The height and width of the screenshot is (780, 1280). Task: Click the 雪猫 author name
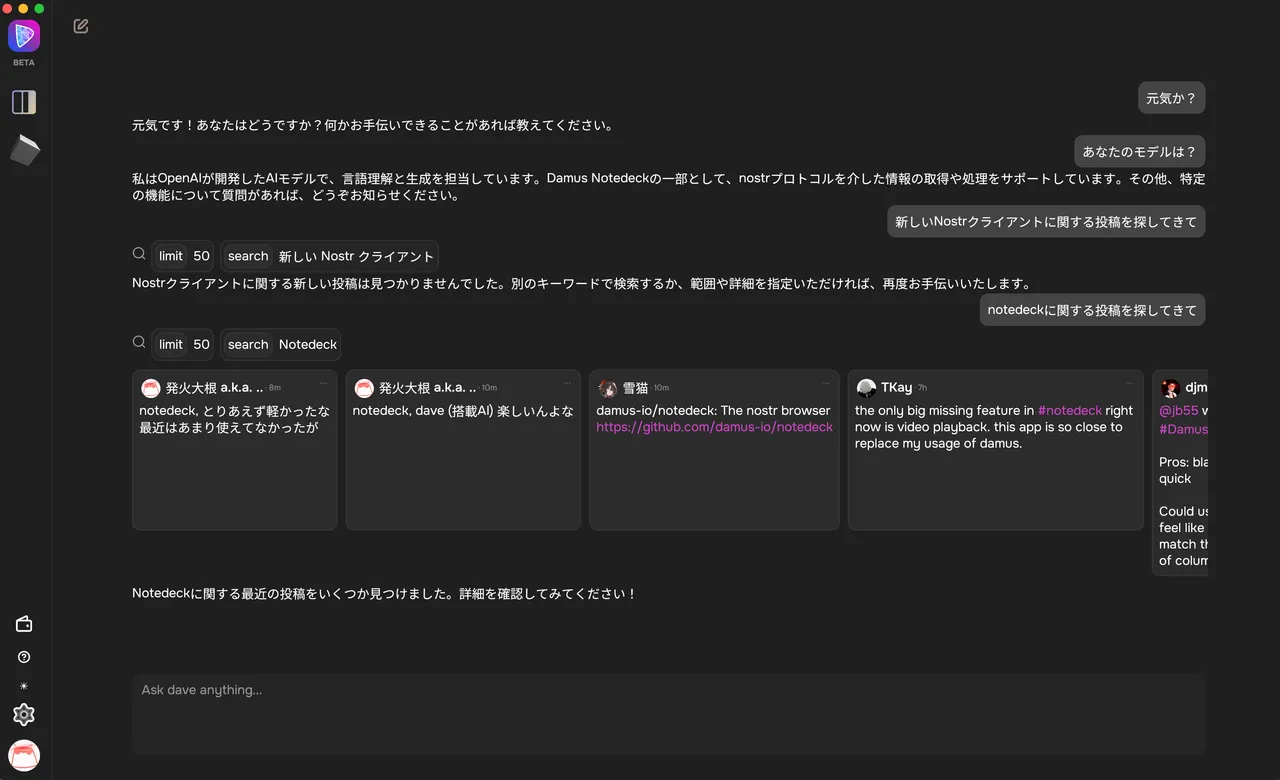point(635,388)
